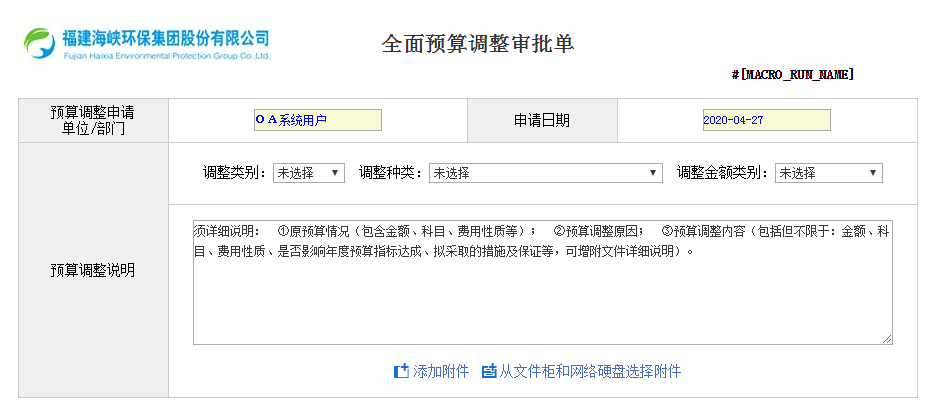Click the 申请日期 label cell
934x406 pixels.
pyautogui.click(x=542, y=121)
